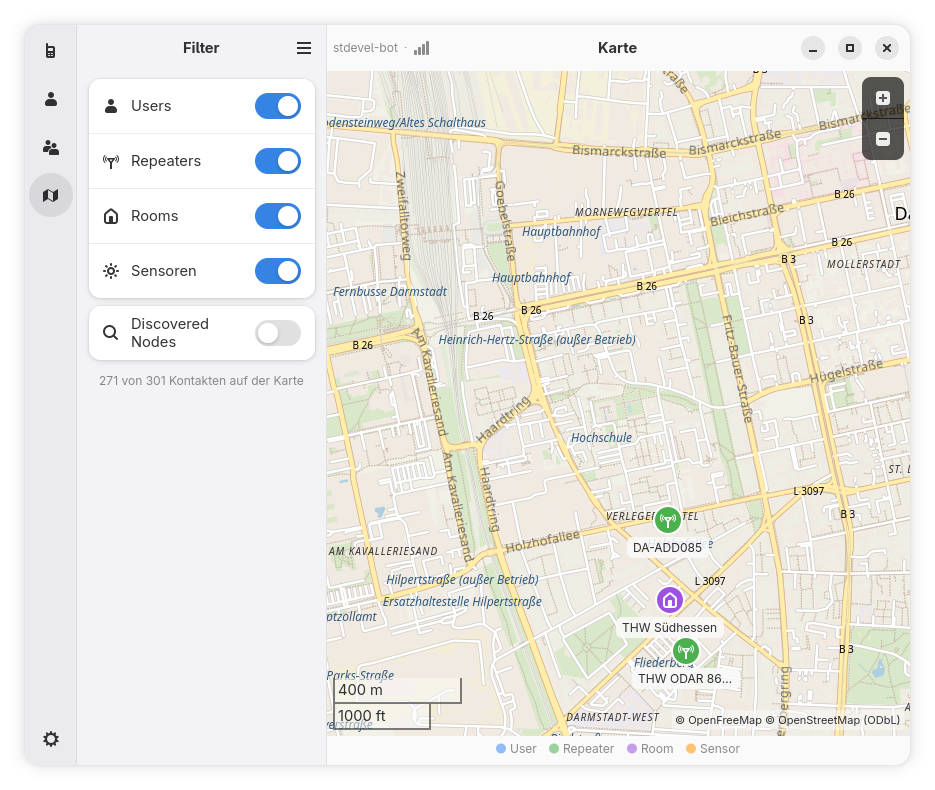Screen dimensions: 935x790
Task: Open the radio device sidebar page
Action: (51, 51)
